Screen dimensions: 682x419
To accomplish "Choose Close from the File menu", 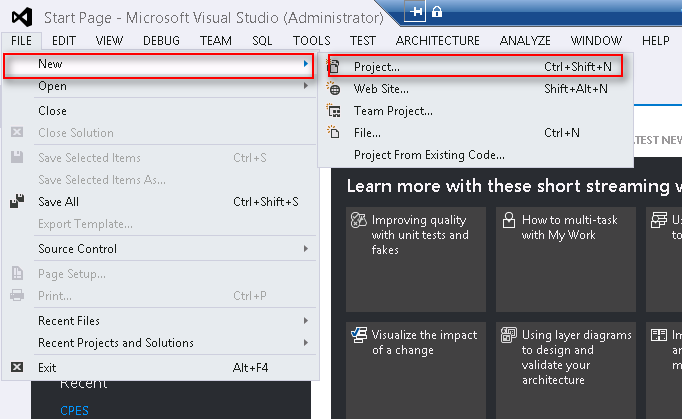I will click(x=52, y=111).
